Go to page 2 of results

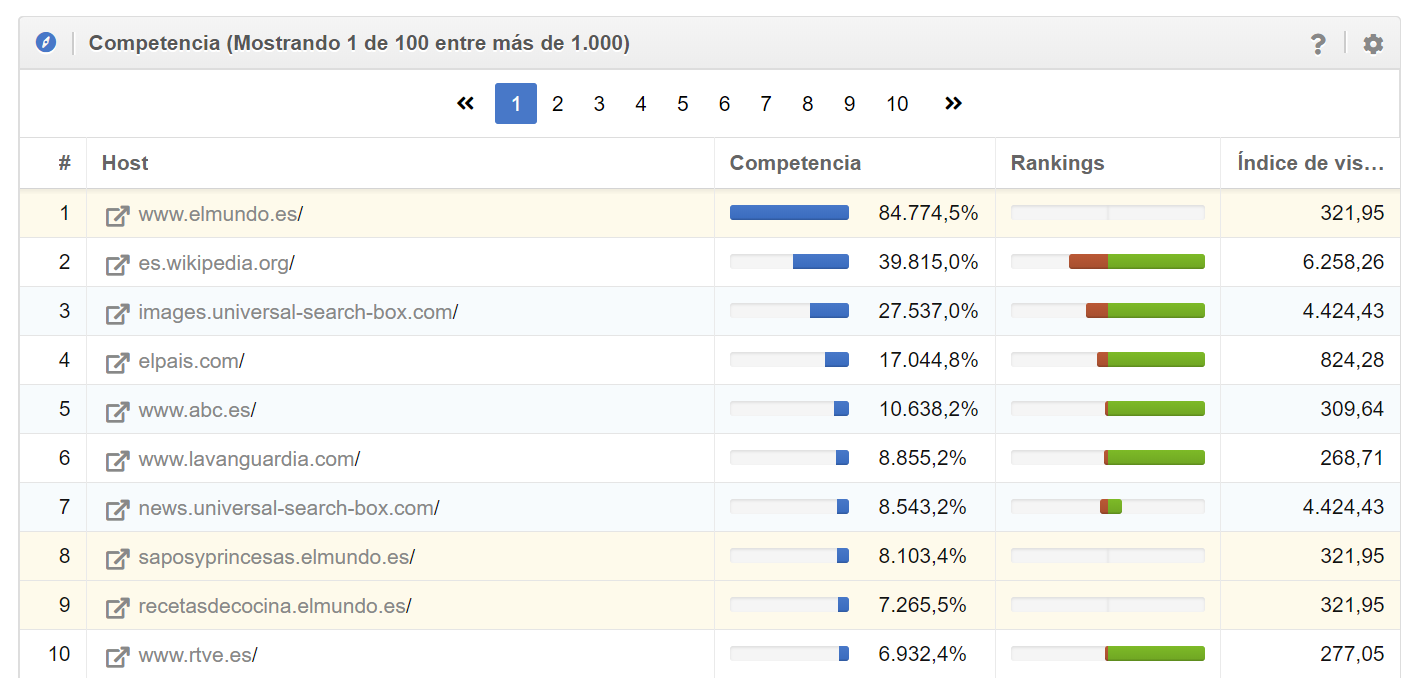[x=557, y=104]
